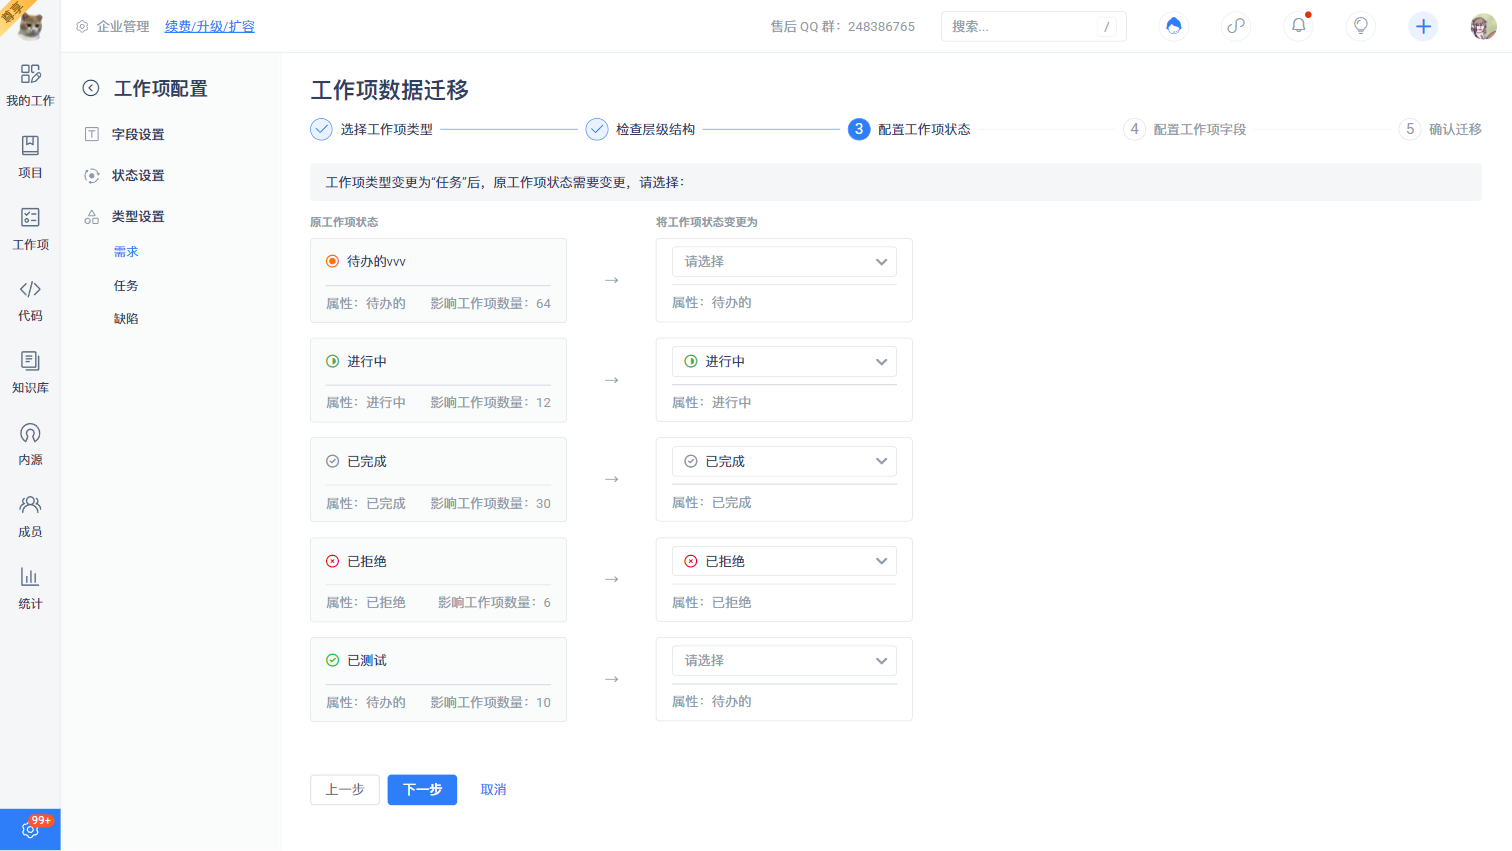The image size is (1512, 851).
Task: Click the 下一步 button
Action: tap(422, 790)
